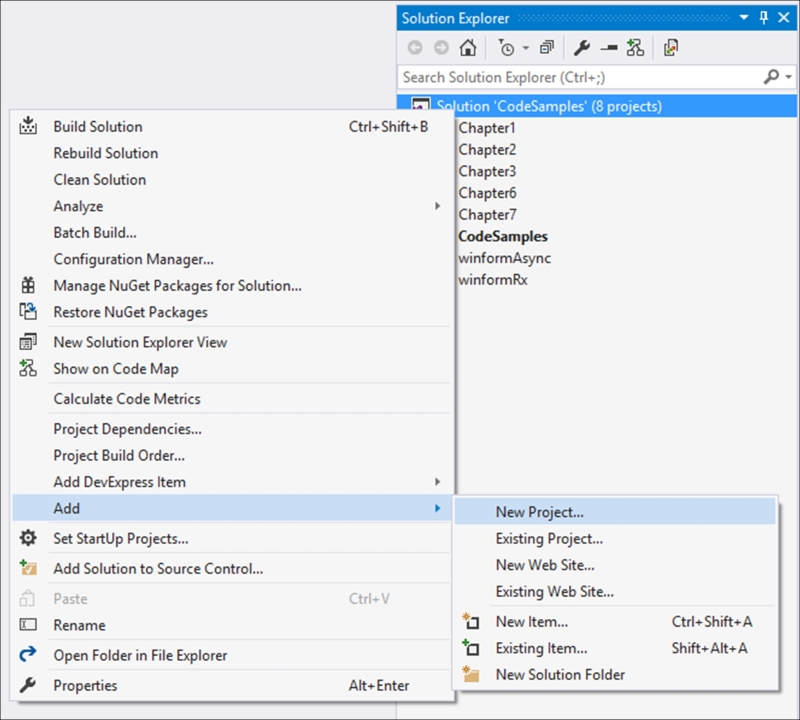Screen dimensions: 800x720
Task: Expand the Analyze submenu
Action: [232, 206]
